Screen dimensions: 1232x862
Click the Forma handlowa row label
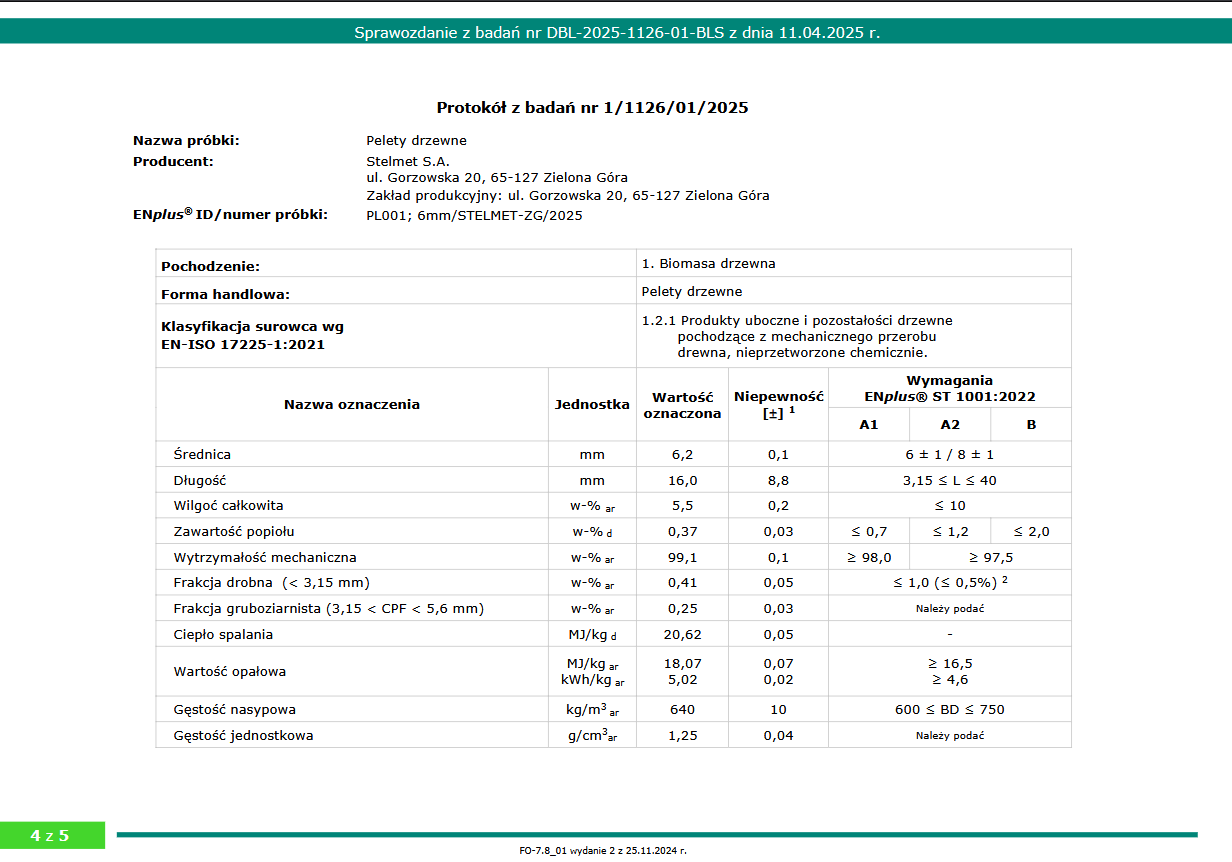(225, 295)
